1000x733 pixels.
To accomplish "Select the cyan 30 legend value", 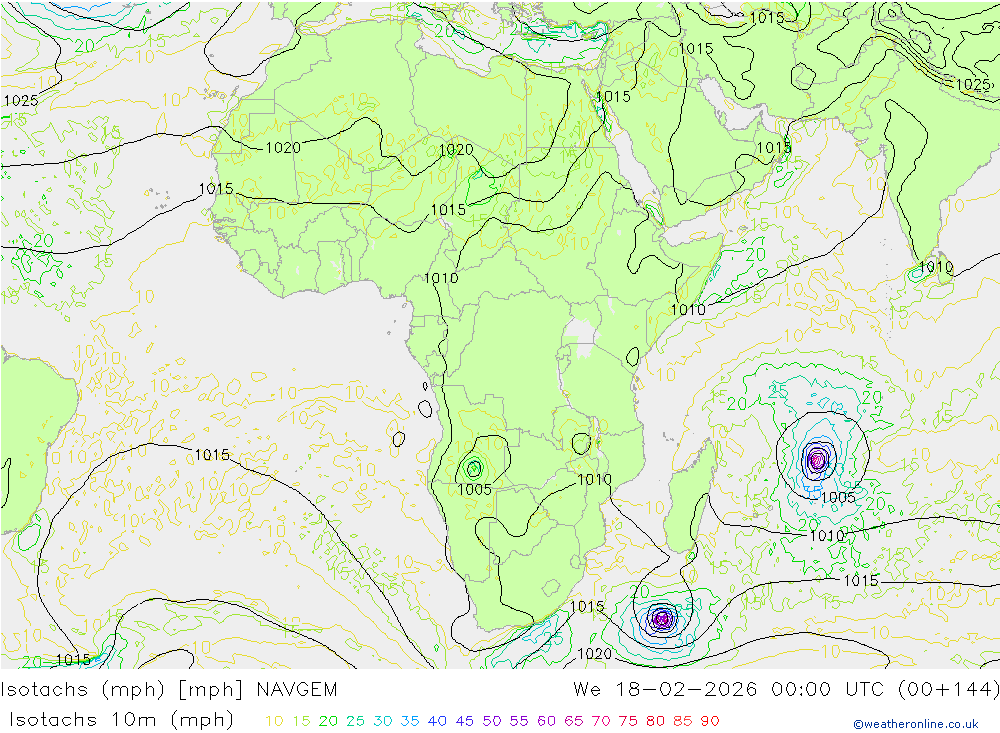I will click(383, 721).
